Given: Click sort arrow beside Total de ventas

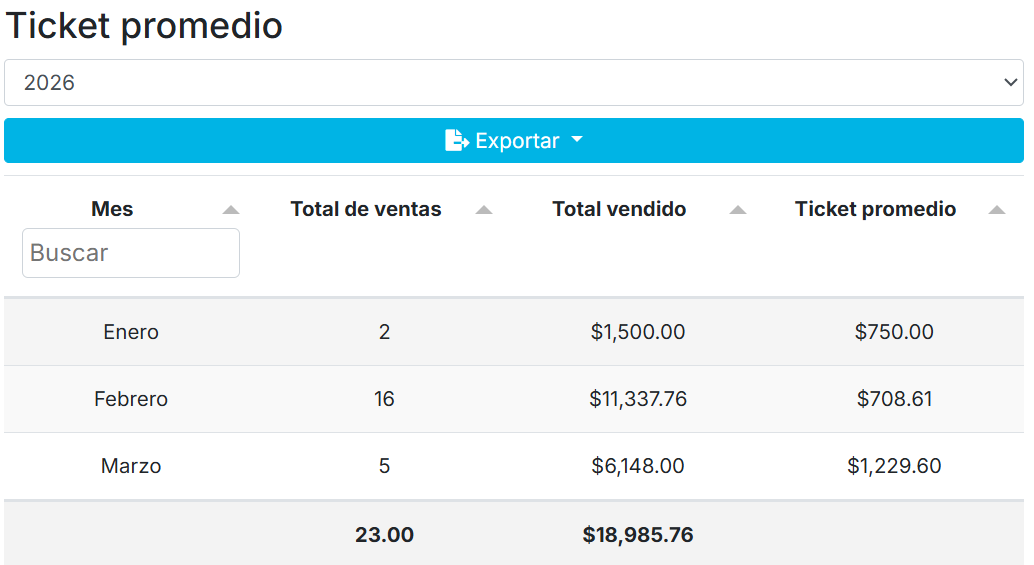Looking at the screenshot, I should [x=484, y=210].
